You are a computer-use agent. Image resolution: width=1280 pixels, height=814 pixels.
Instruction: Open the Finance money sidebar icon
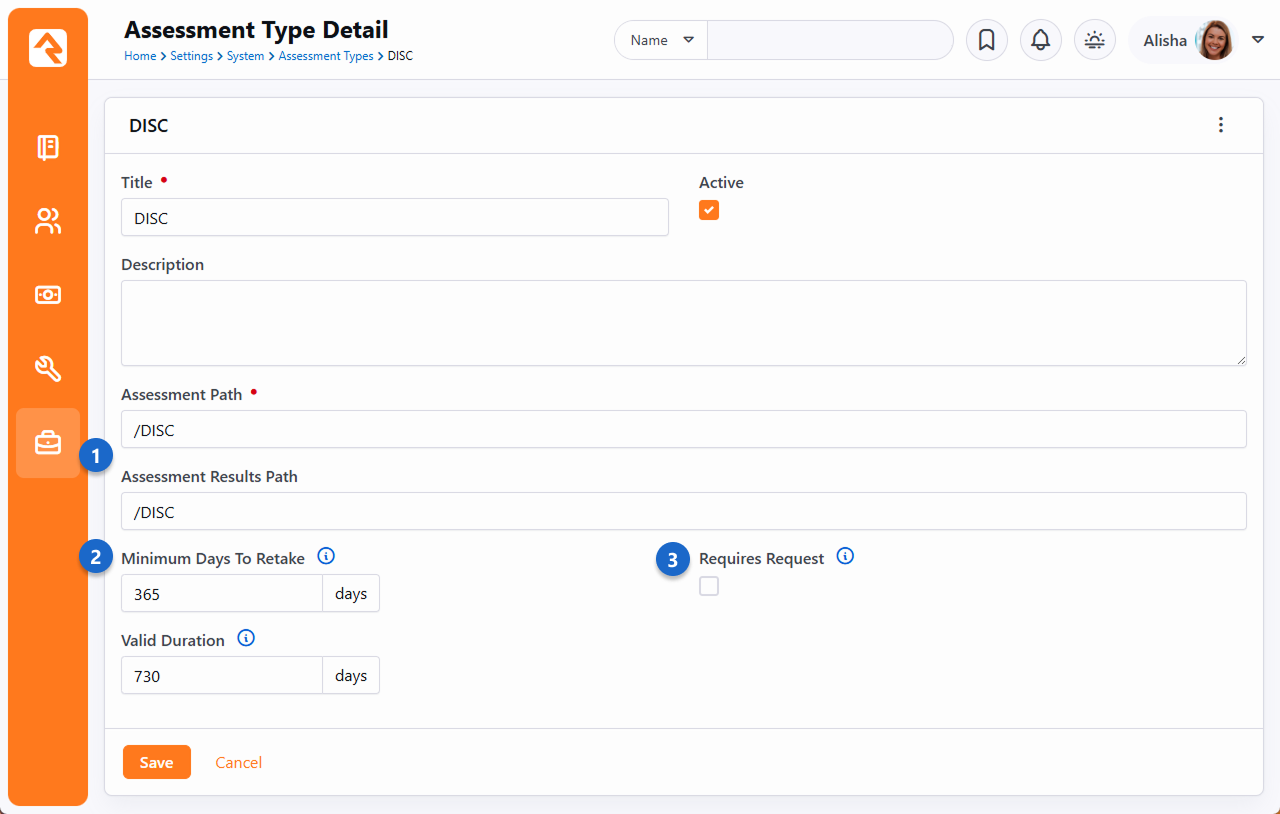click(48, 295)
